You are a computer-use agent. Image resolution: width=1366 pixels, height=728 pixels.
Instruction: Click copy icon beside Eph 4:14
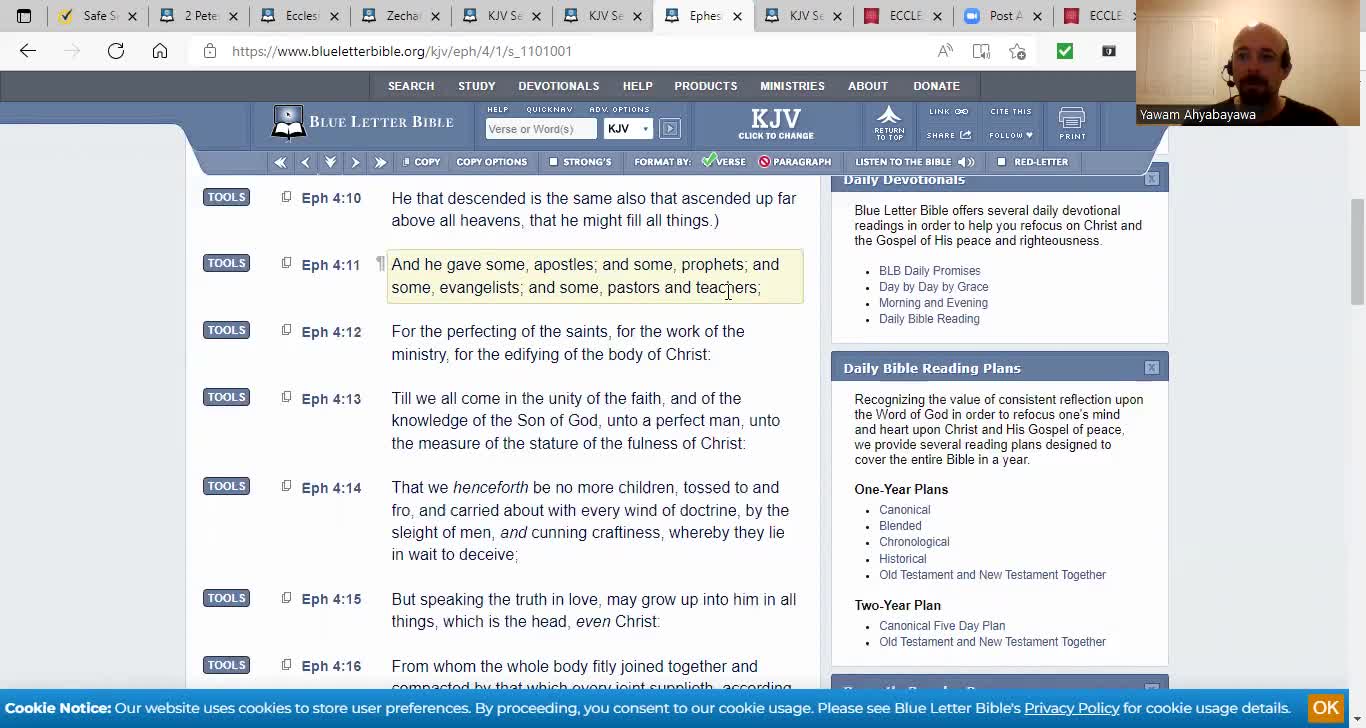point(286,486)
